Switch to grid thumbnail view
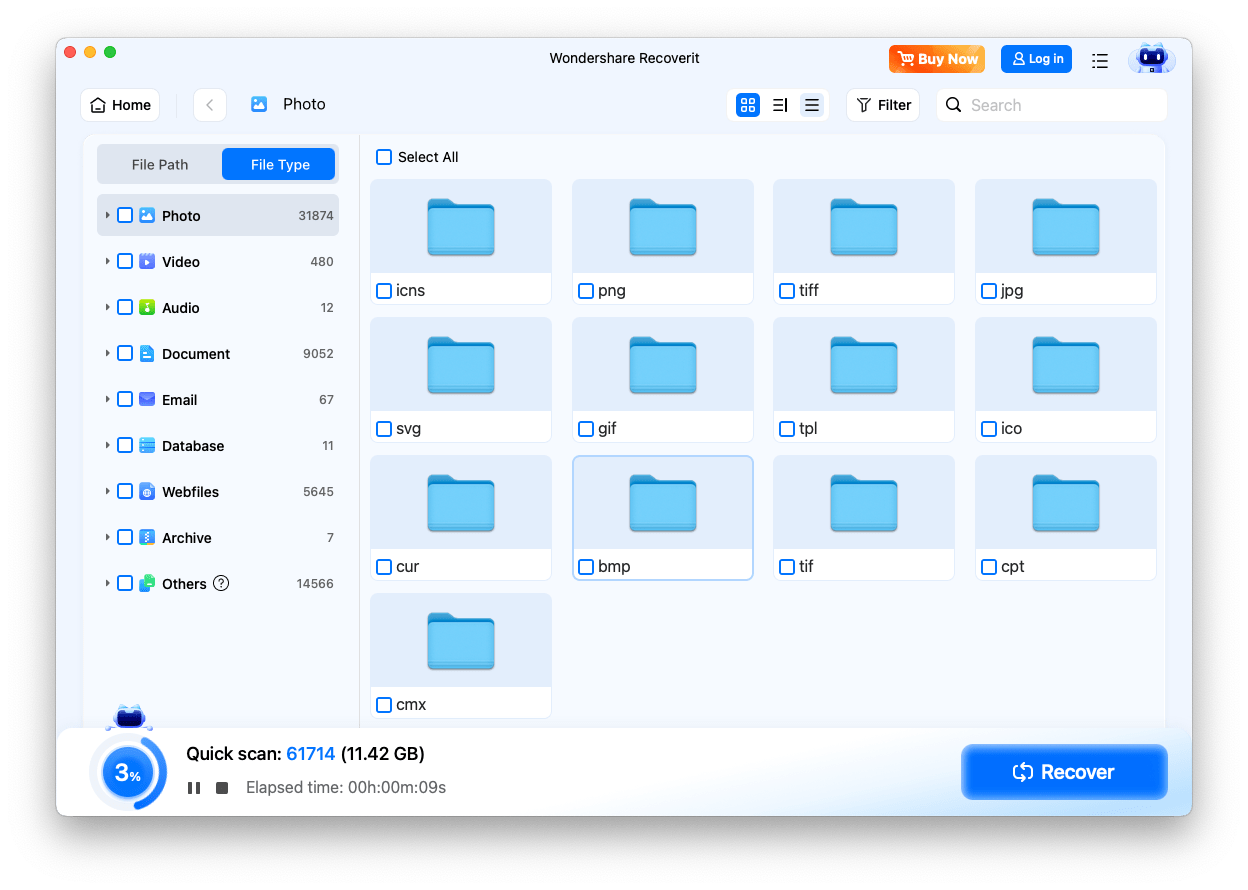Screen dimensions: 1248x890 748,105
